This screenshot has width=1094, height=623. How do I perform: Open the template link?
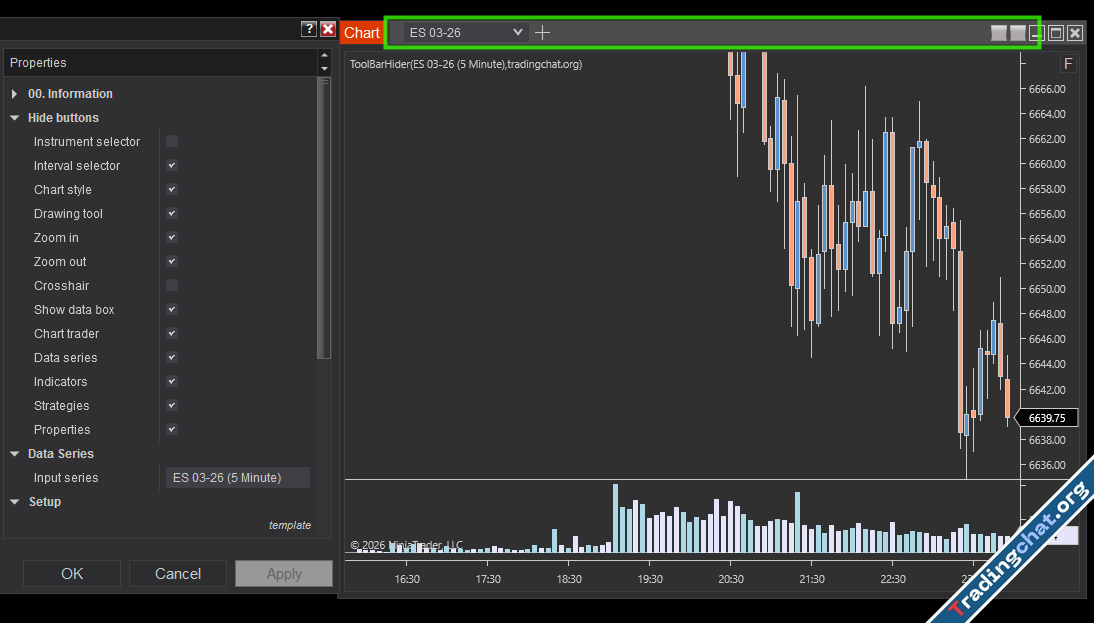point(289,525)
